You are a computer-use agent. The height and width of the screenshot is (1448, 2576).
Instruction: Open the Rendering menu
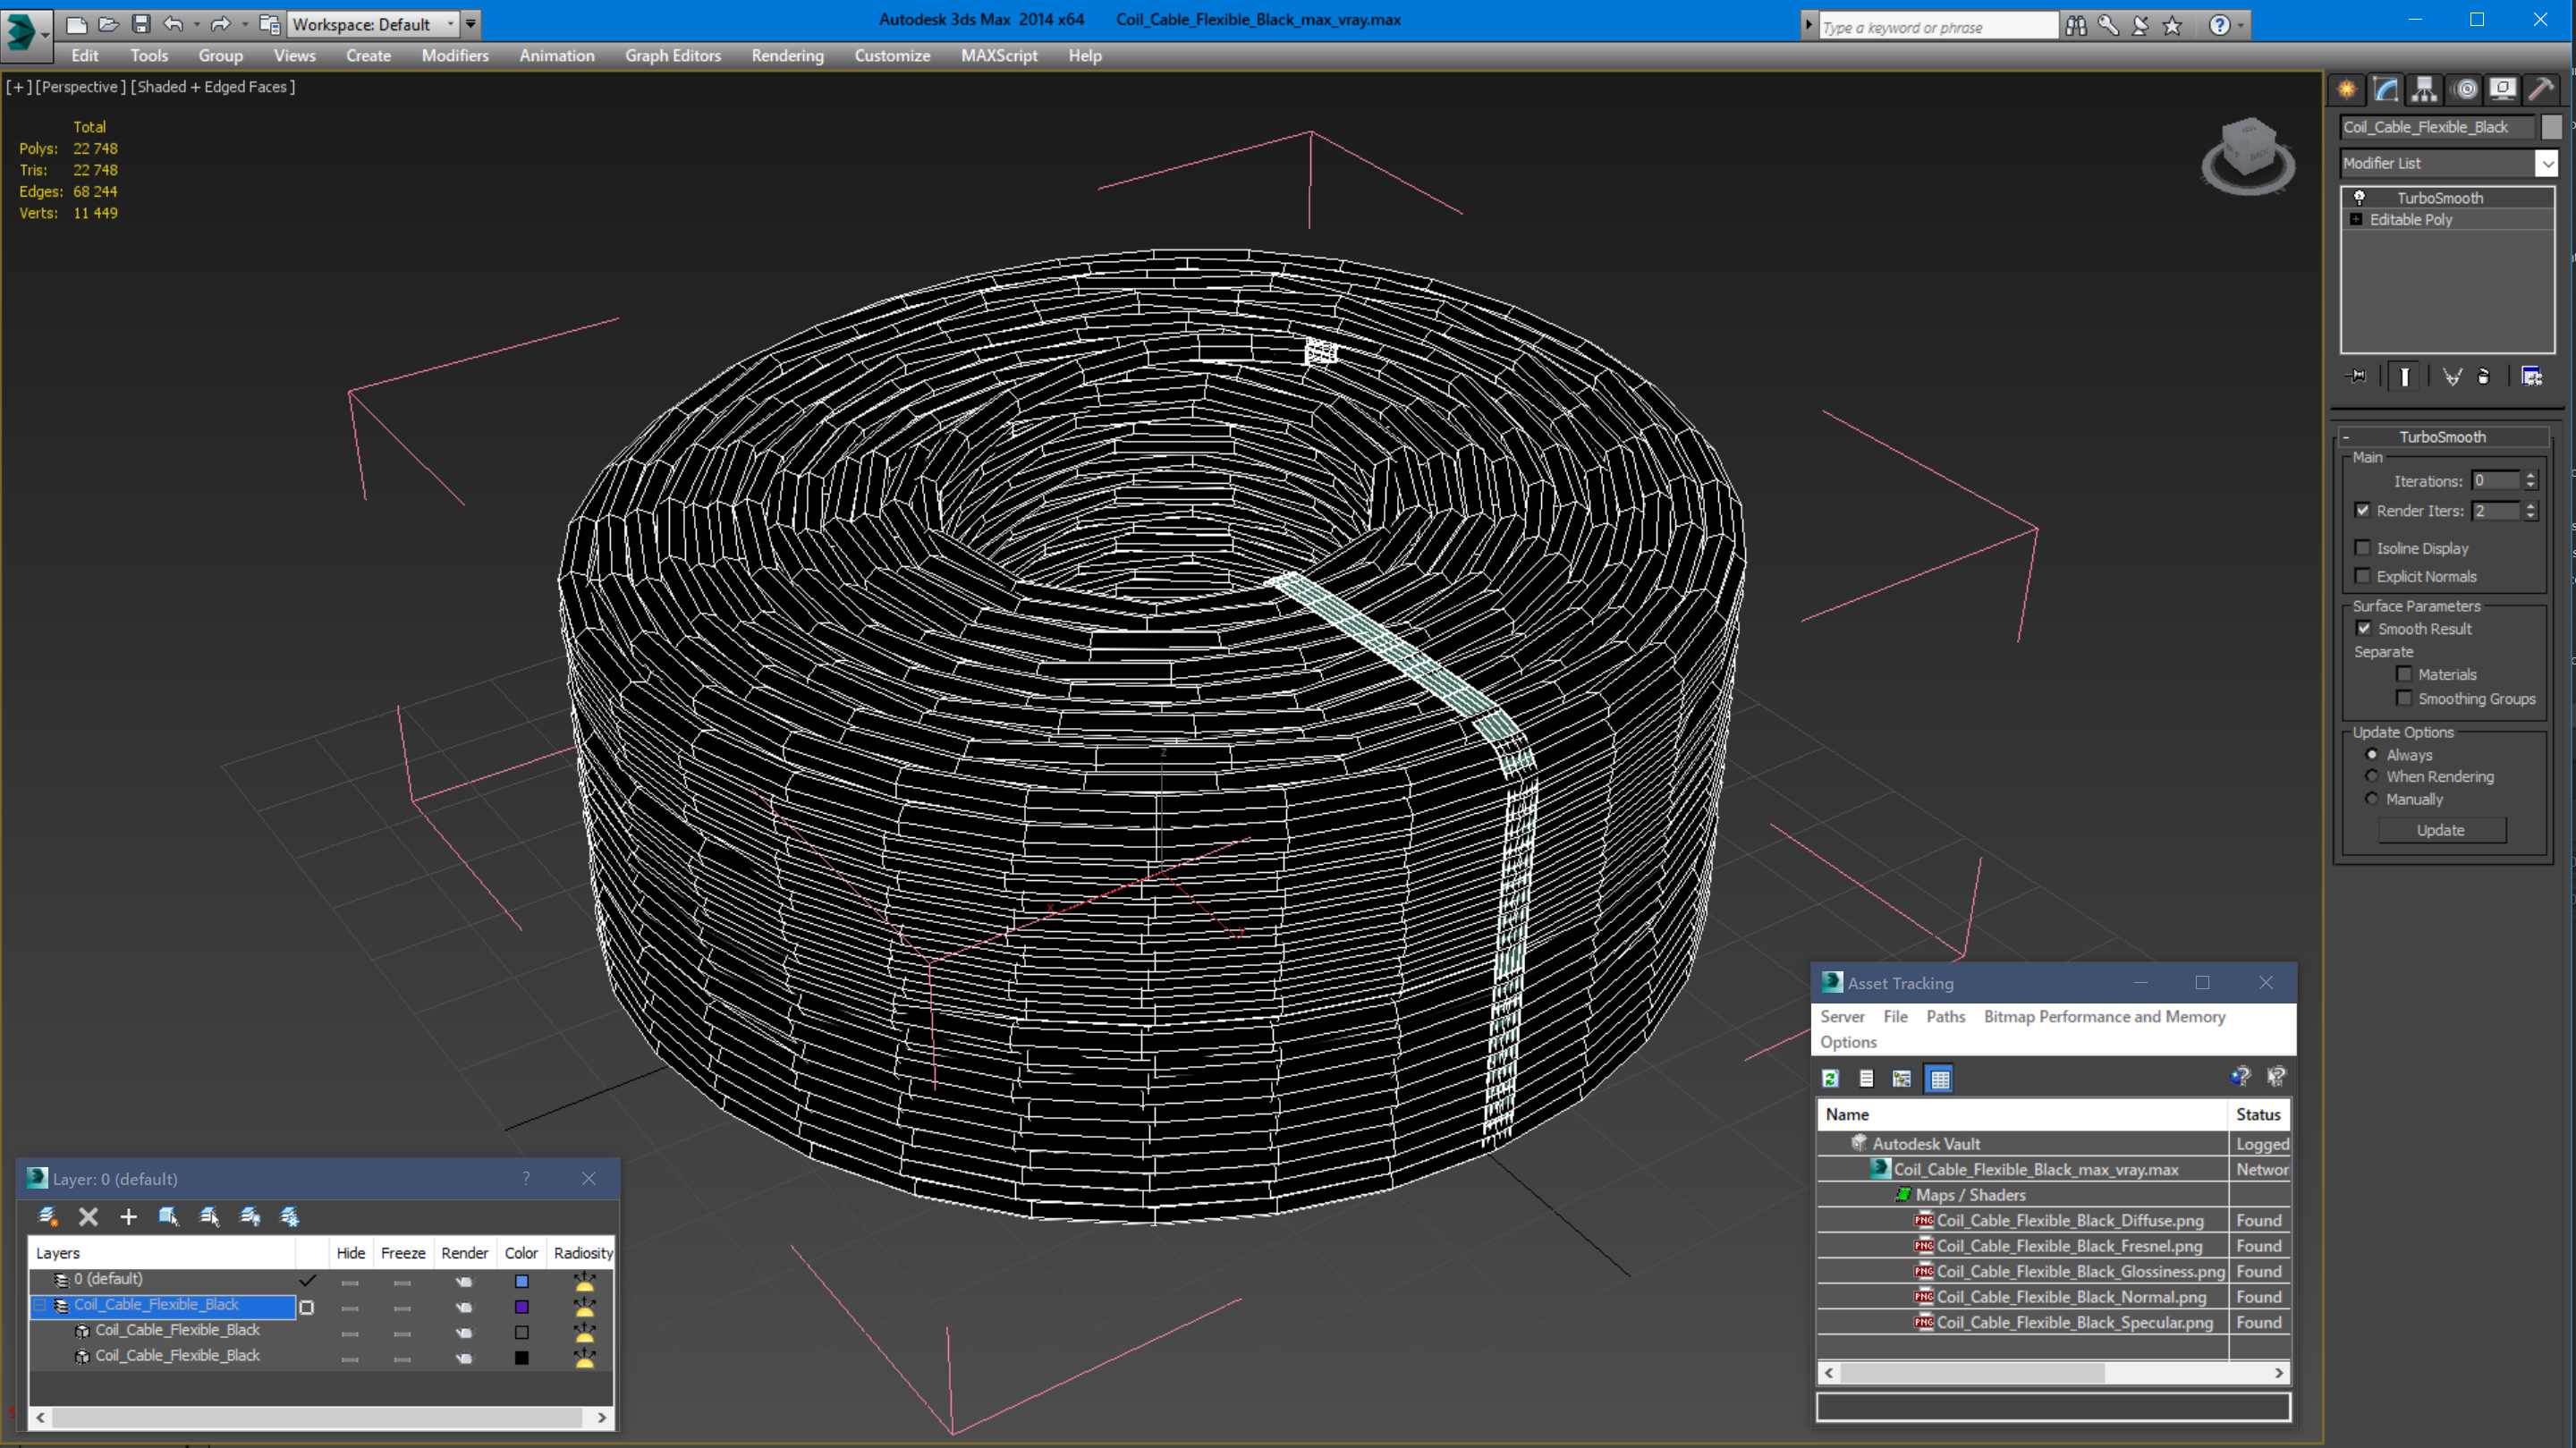coord(787,56)
